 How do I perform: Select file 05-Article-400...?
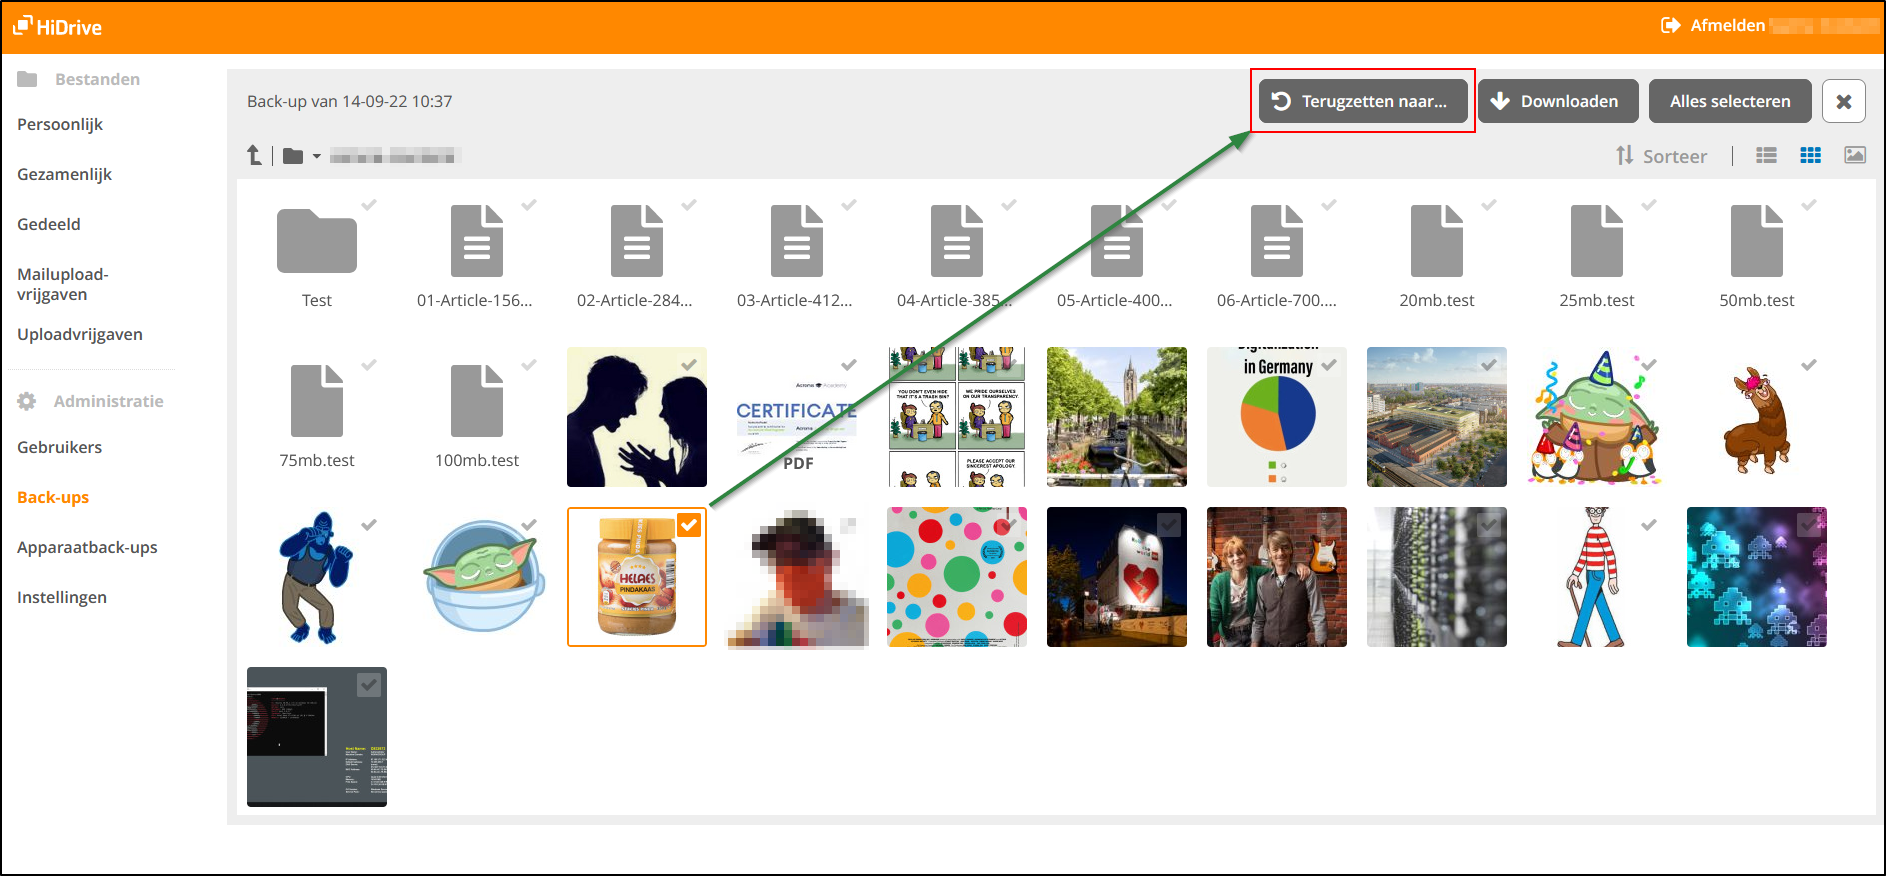(x=1117, y=241)
